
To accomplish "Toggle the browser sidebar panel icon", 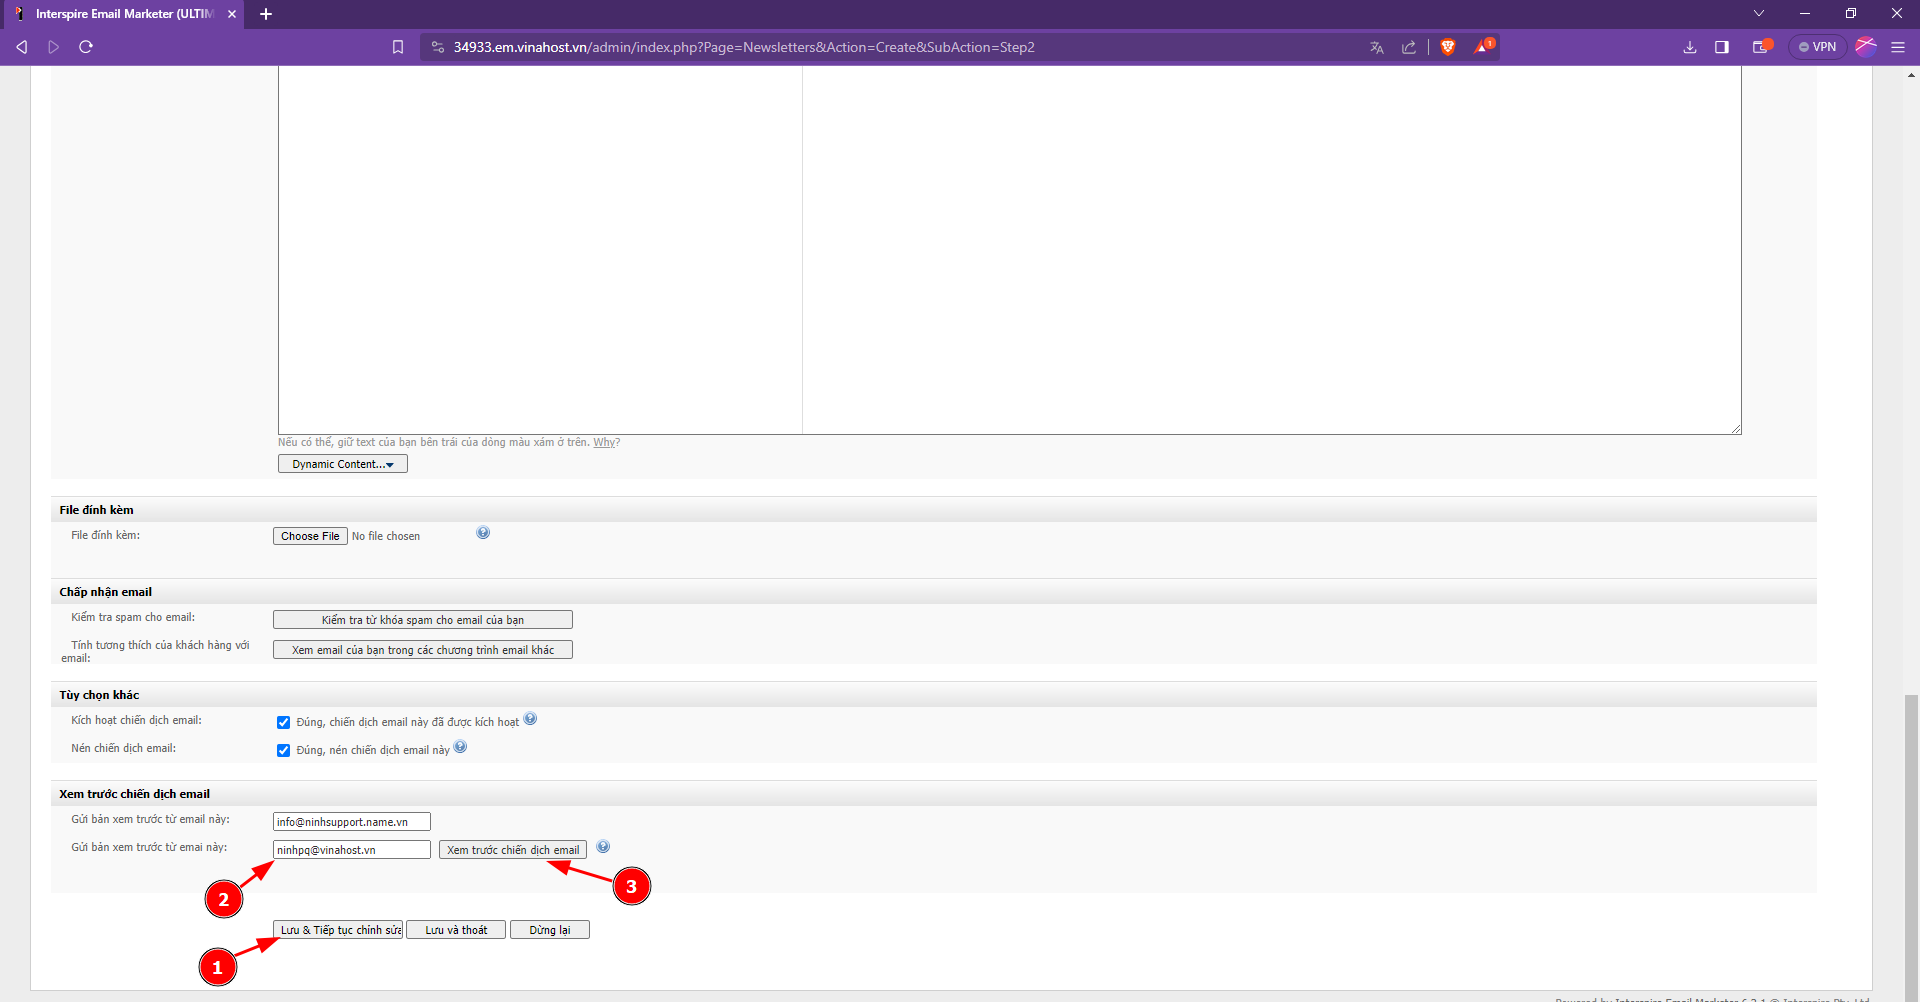I will pyautogui.click(x=1722, y=47).
